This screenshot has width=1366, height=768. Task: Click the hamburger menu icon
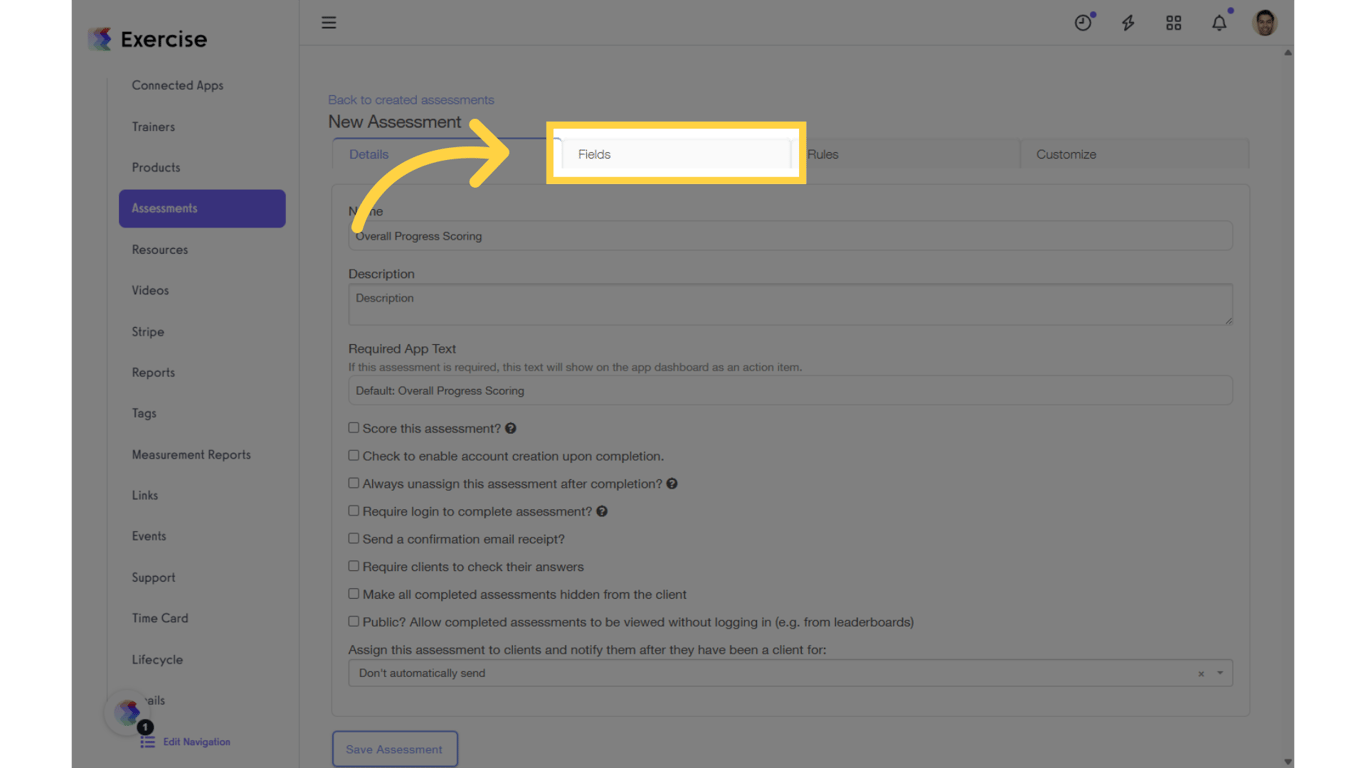[329, 22]
